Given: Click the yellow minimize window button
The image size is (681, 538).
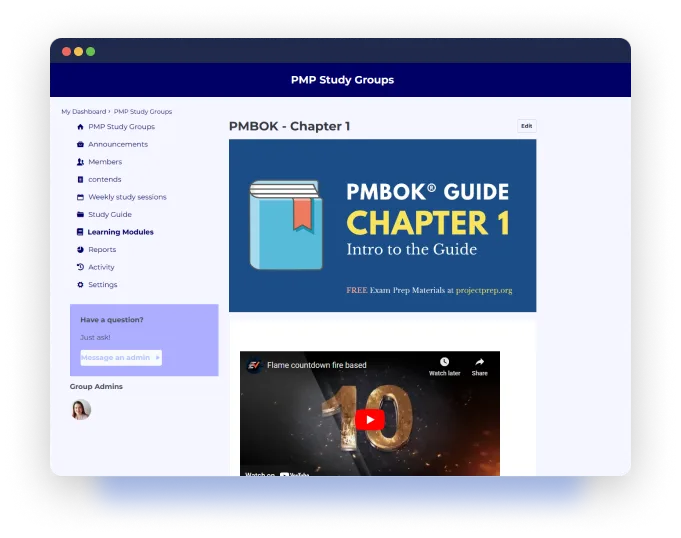Looking at the screenshot, I should 79,52.
